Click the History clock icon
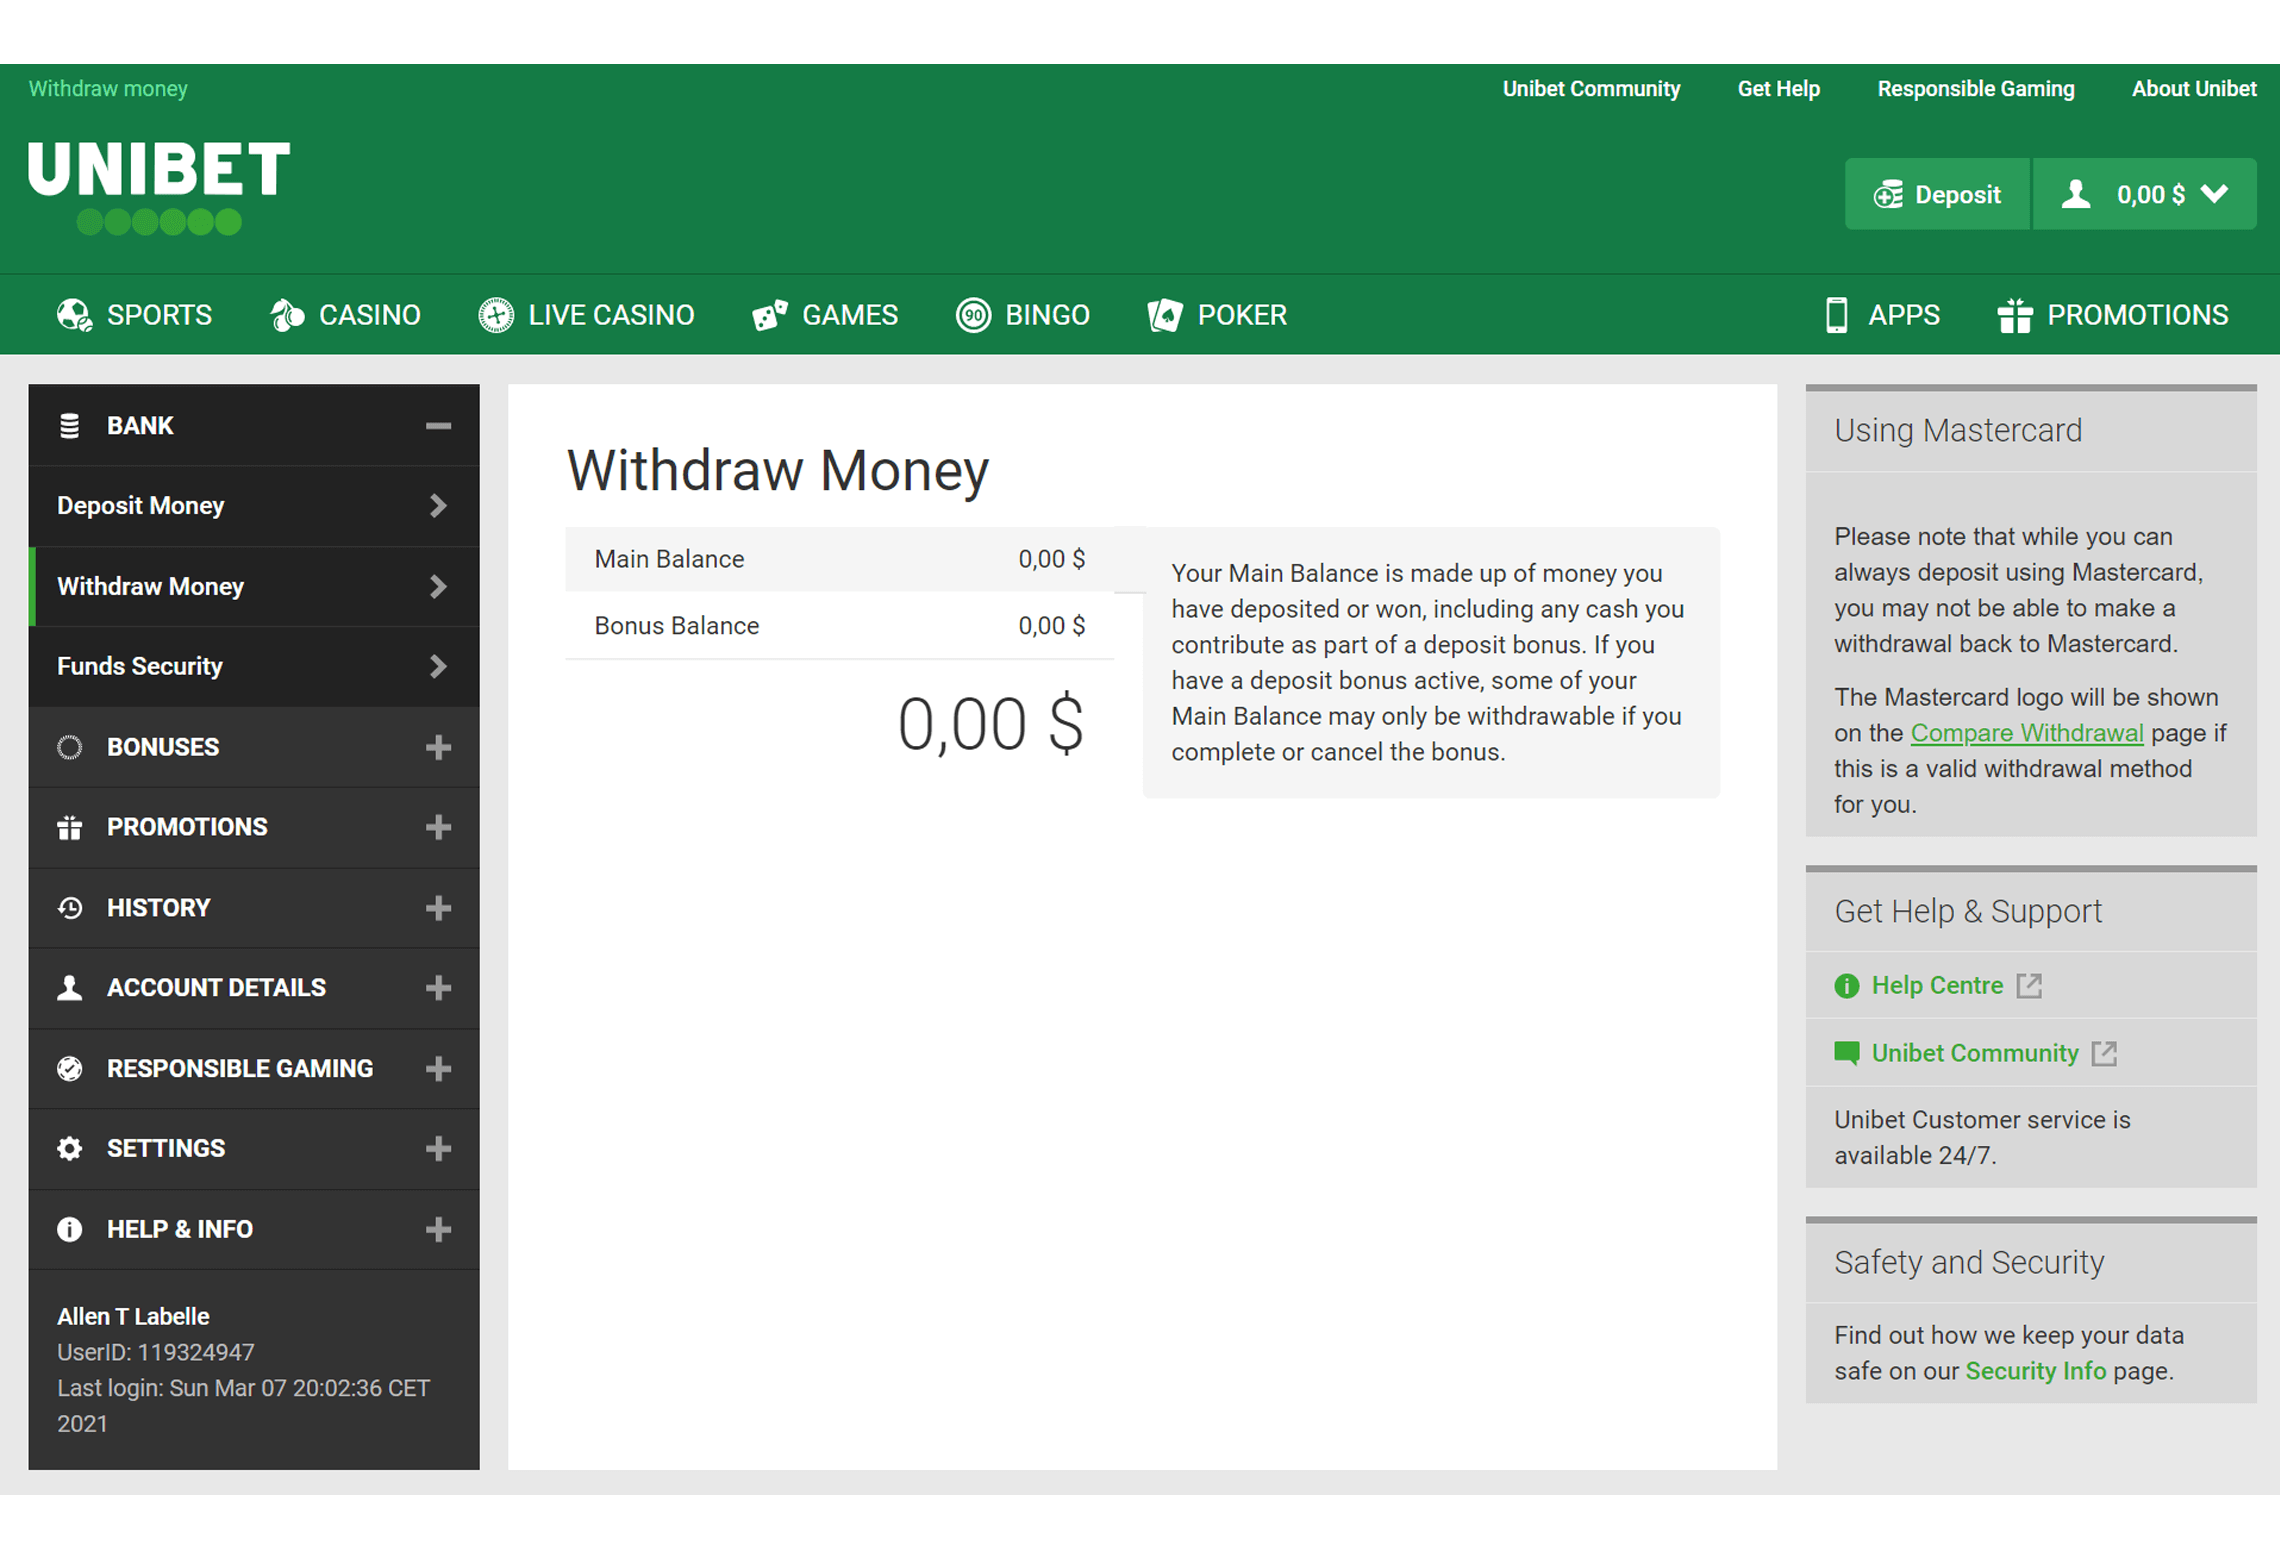Image resolution: width=2280 pixels, height=1560 pixels. 69,908
